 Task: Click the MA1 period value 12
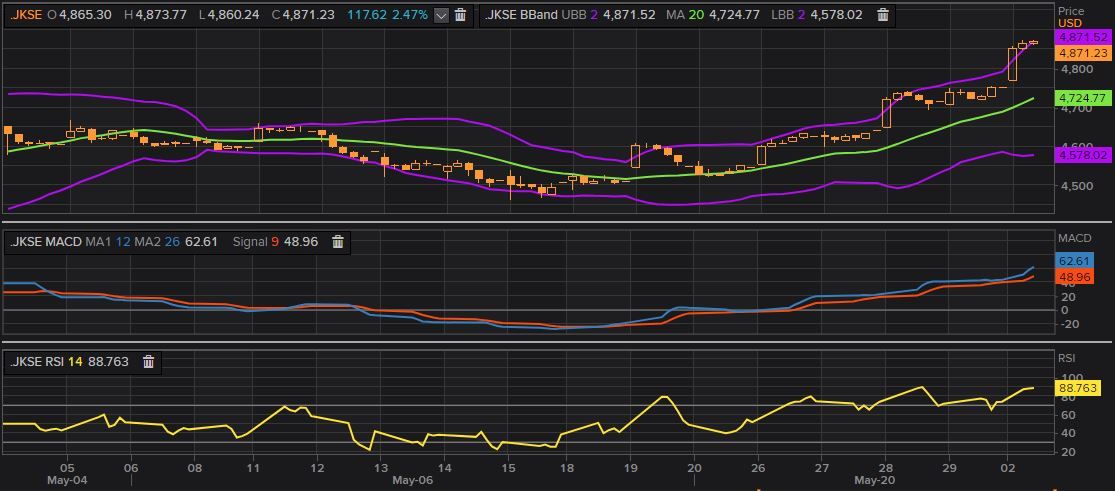click(123, 242)
